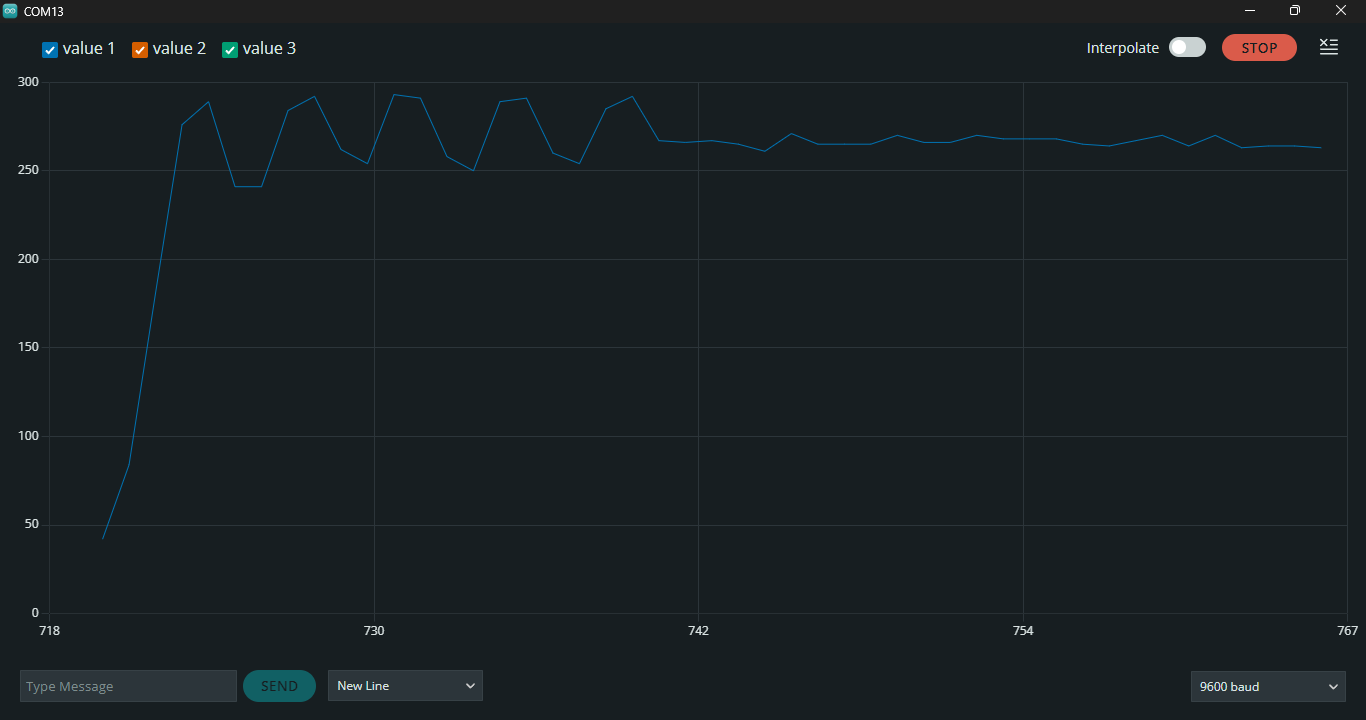Uncheck the value 3 checkbox
The image size is (1366, 720).
pos(230,49)
